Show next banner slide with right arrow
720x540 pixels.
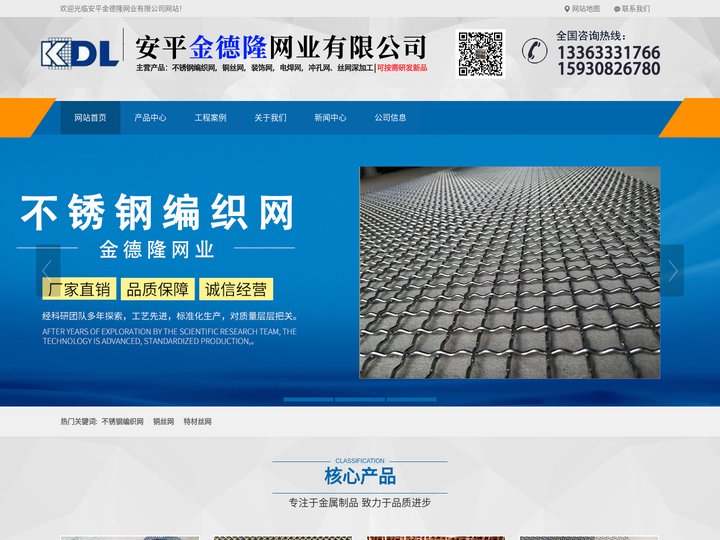672,270
